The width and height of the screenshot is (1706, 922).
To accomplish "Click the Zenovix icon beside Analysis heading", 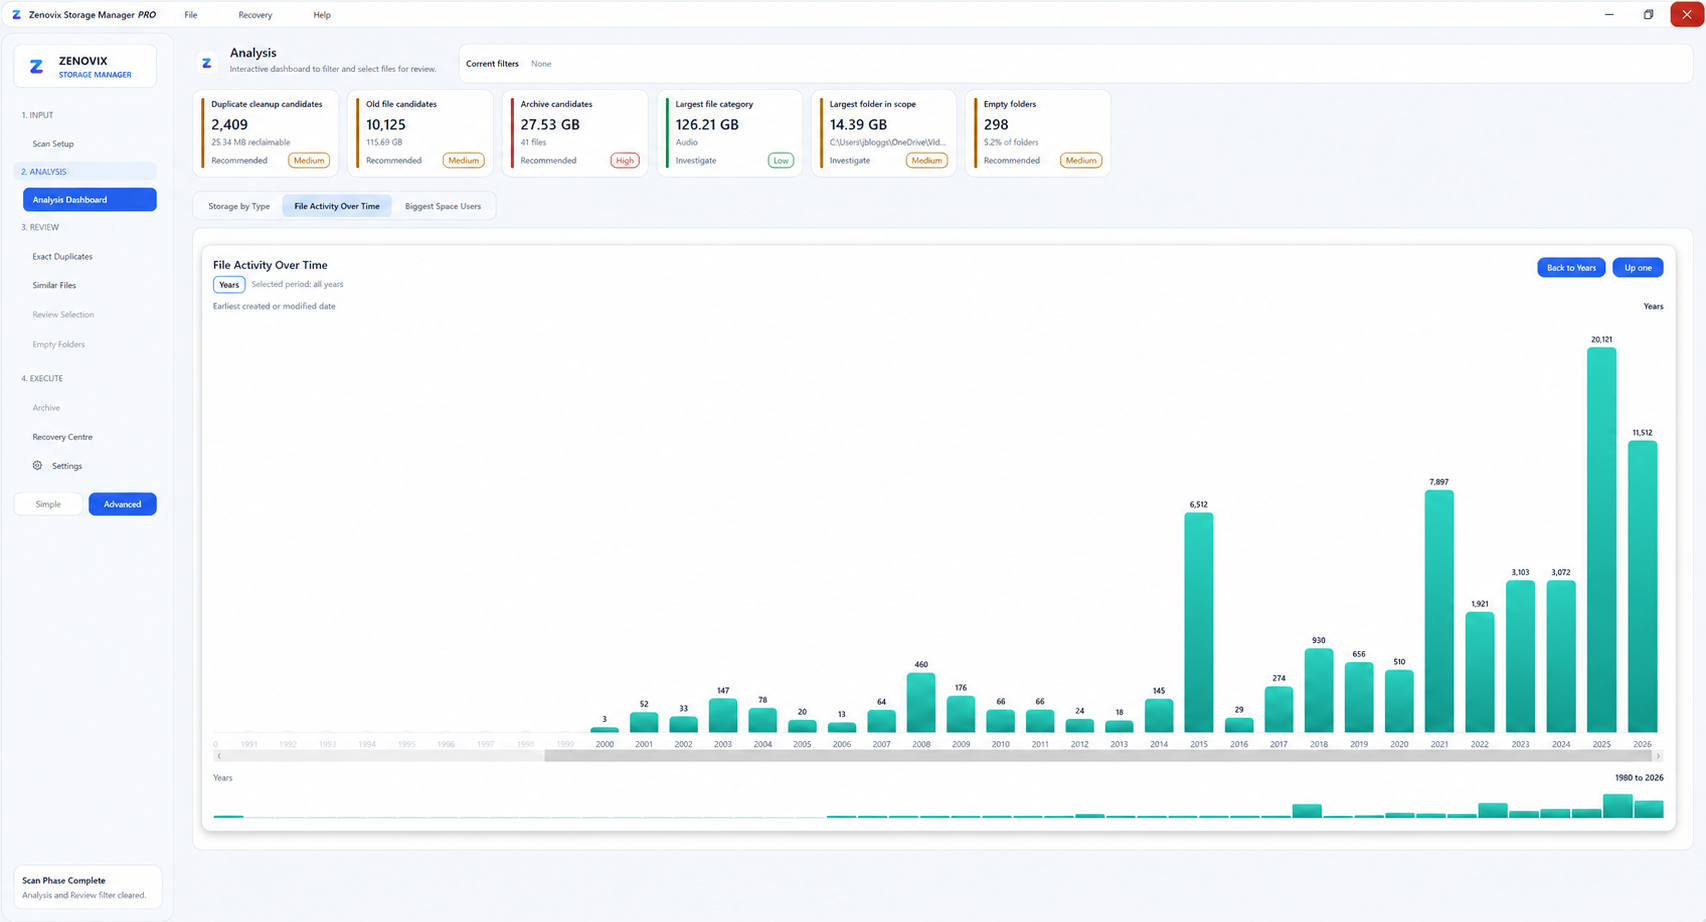I will pos(207,63).
